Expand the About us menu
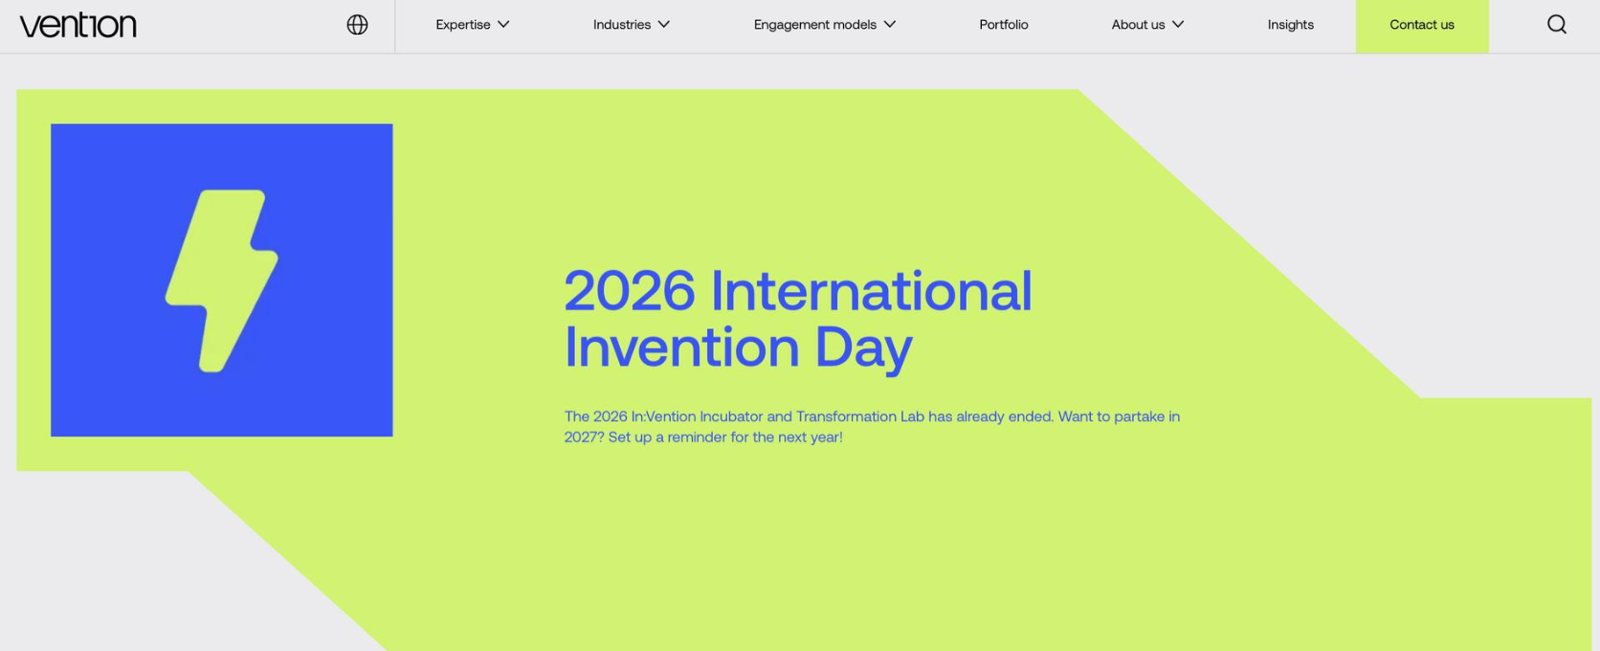Viewport: 1600px width, 651px height. coord(1148,25)
